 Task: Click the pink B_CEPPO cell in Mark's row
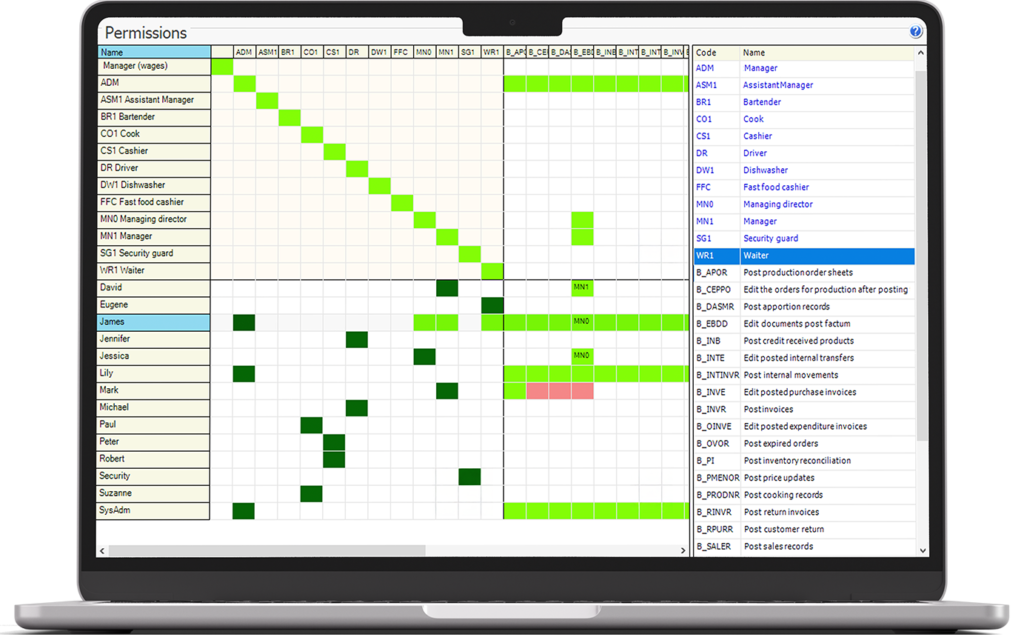click(x=537, y=391)
